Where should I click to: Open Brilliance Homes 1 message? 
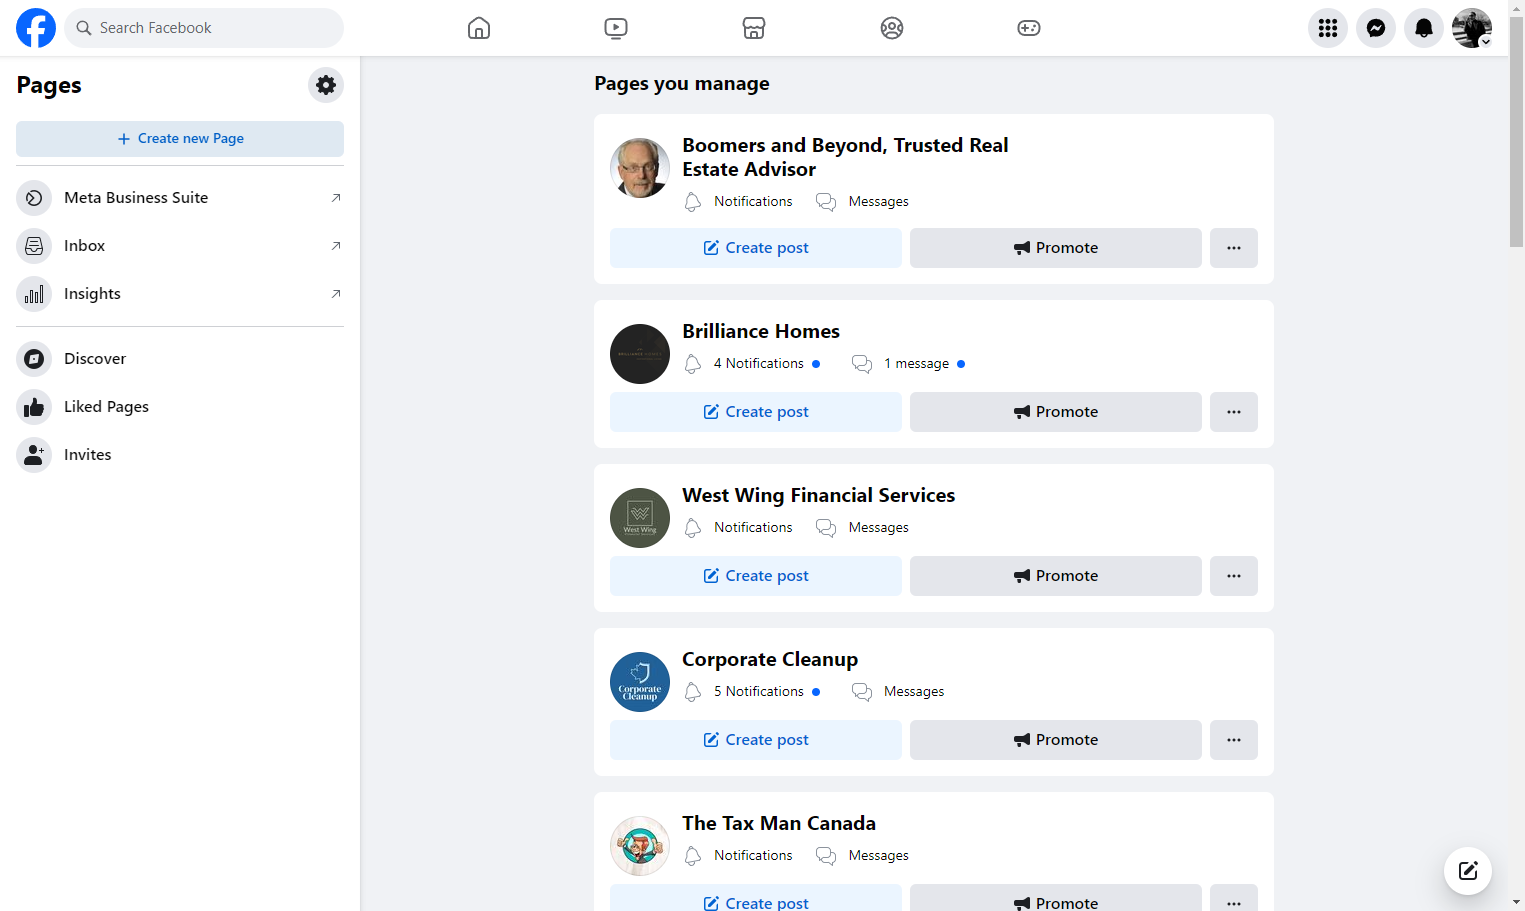[x=908, y=364]
